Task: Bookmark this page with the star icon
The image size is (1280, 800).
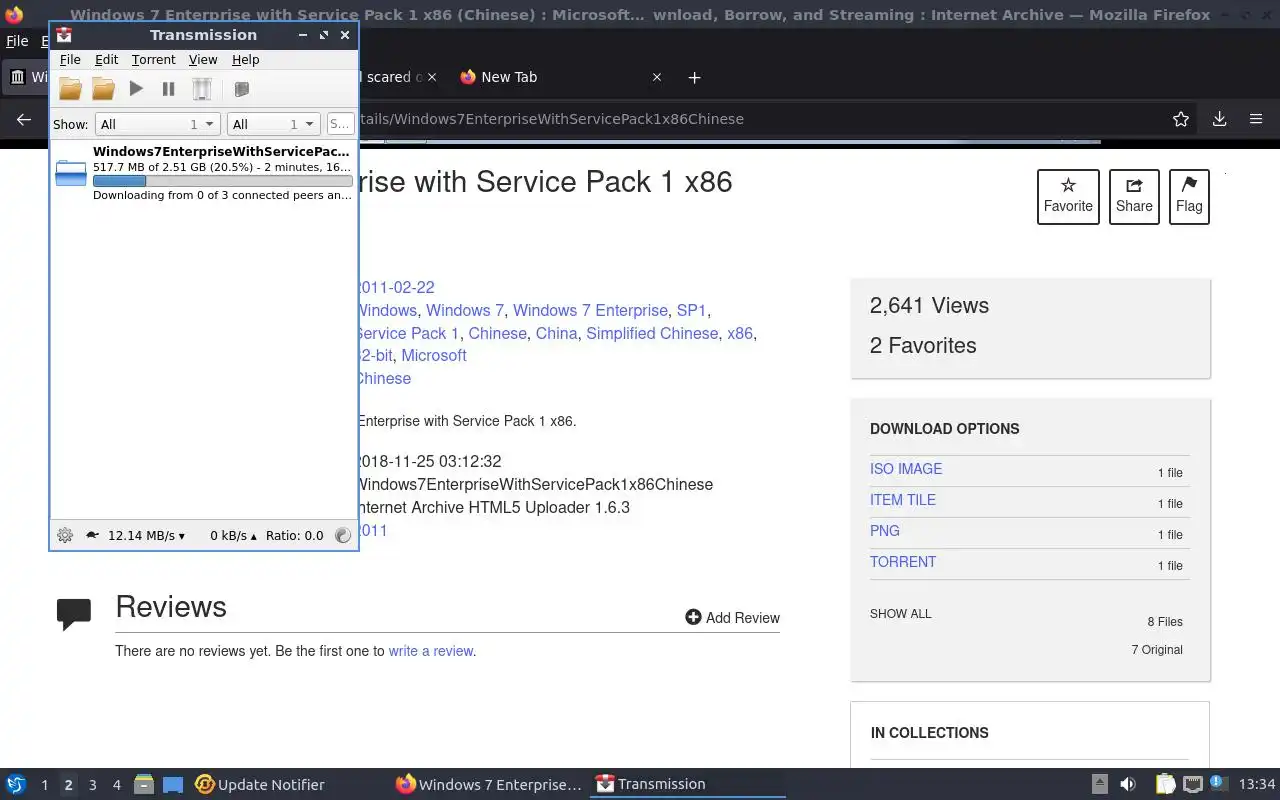Action: 1181,119
